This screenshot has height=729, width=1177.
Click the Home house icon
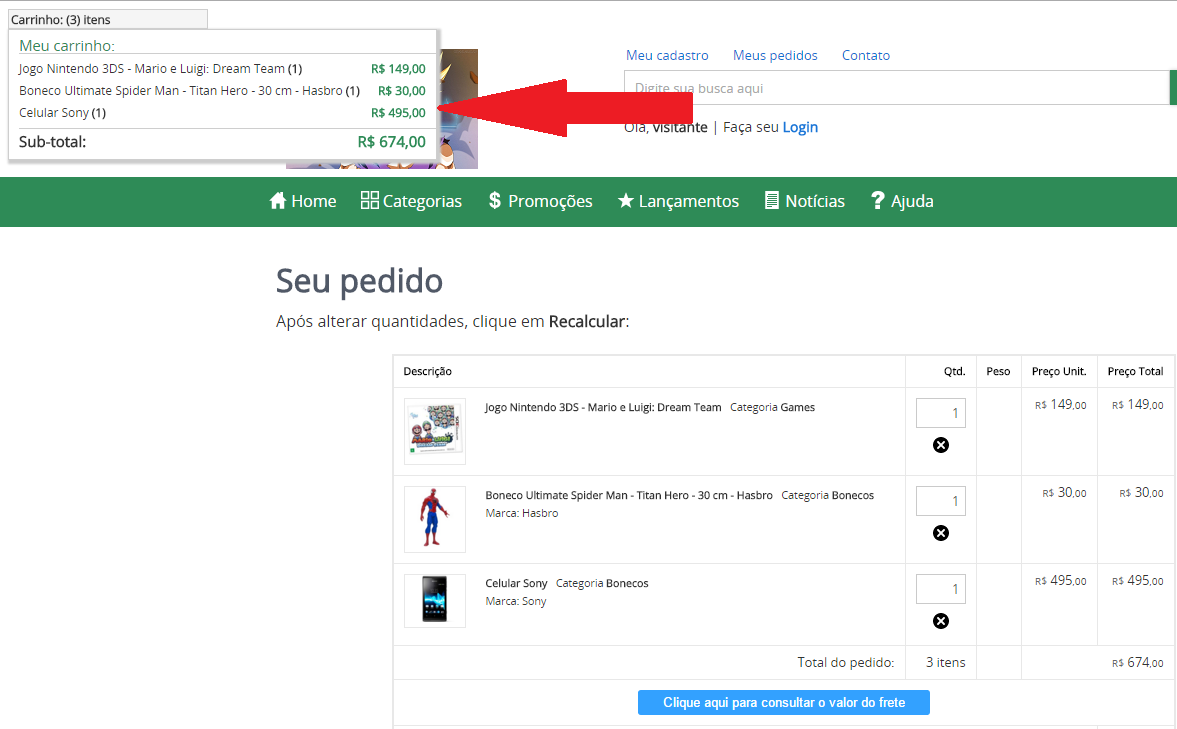[x=278, y=200]
